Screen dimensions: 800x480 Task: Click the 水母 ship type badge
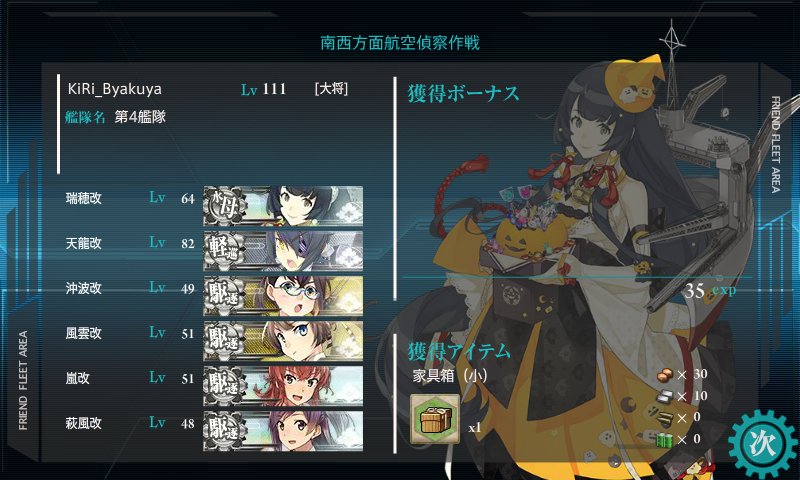coord(224,206)
